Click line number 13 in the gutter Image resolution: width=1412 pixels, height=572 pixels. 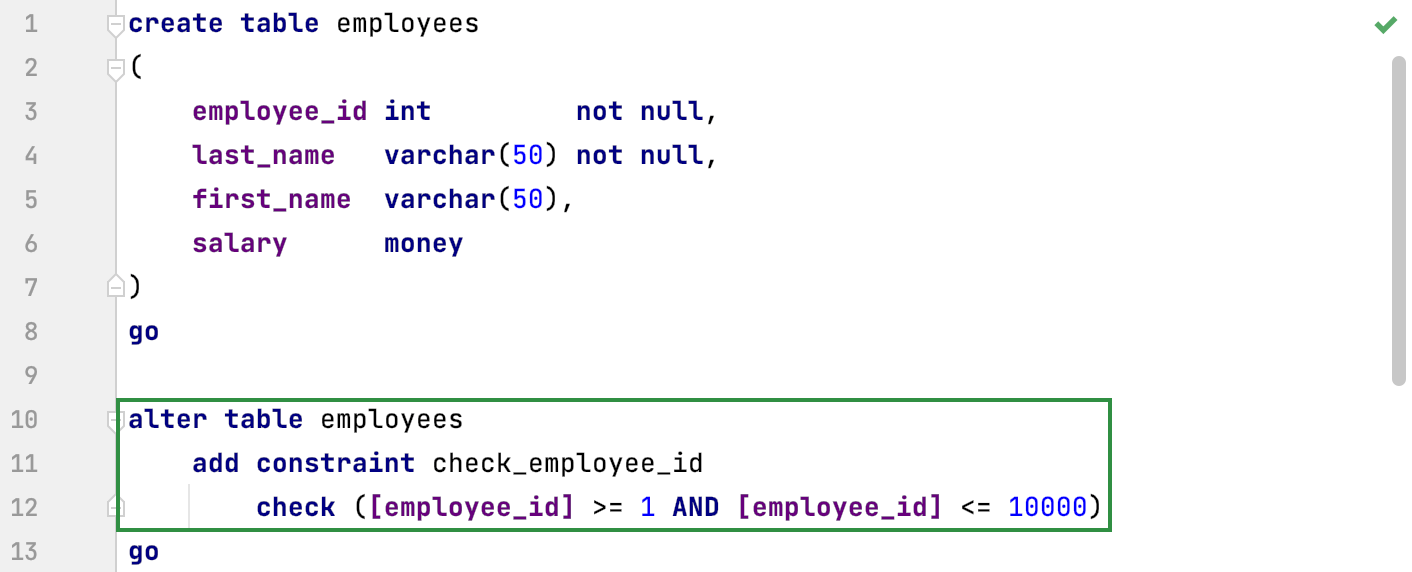24,551
